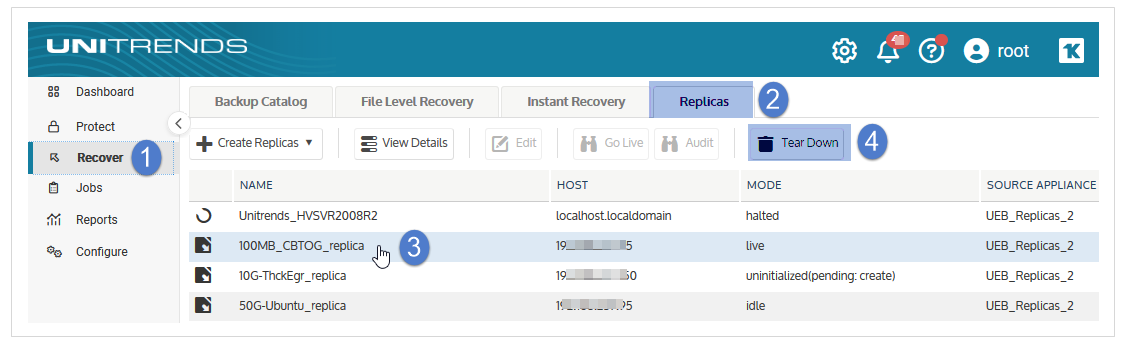The image size is (1142, 363).
Task: Click the spinner icon beside Unitrends_HVSVR2008R2
Action: click(x=204, y=216)
